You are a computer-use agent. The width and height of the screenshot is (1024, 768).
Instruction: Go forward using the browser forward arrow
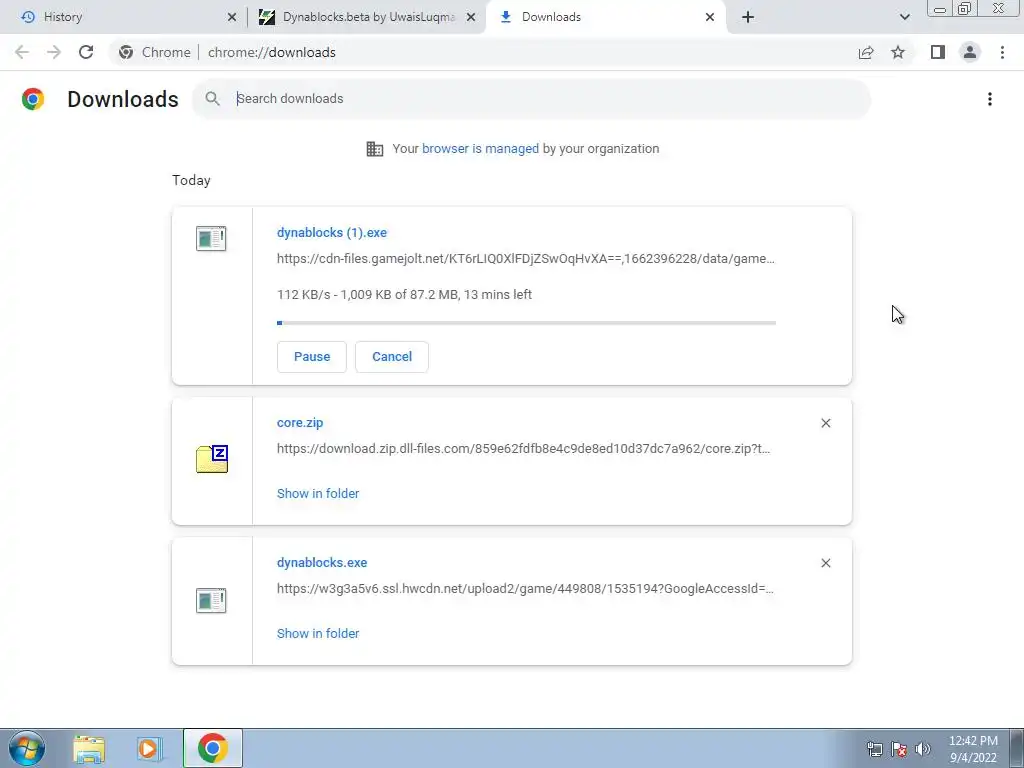point(54,52)
